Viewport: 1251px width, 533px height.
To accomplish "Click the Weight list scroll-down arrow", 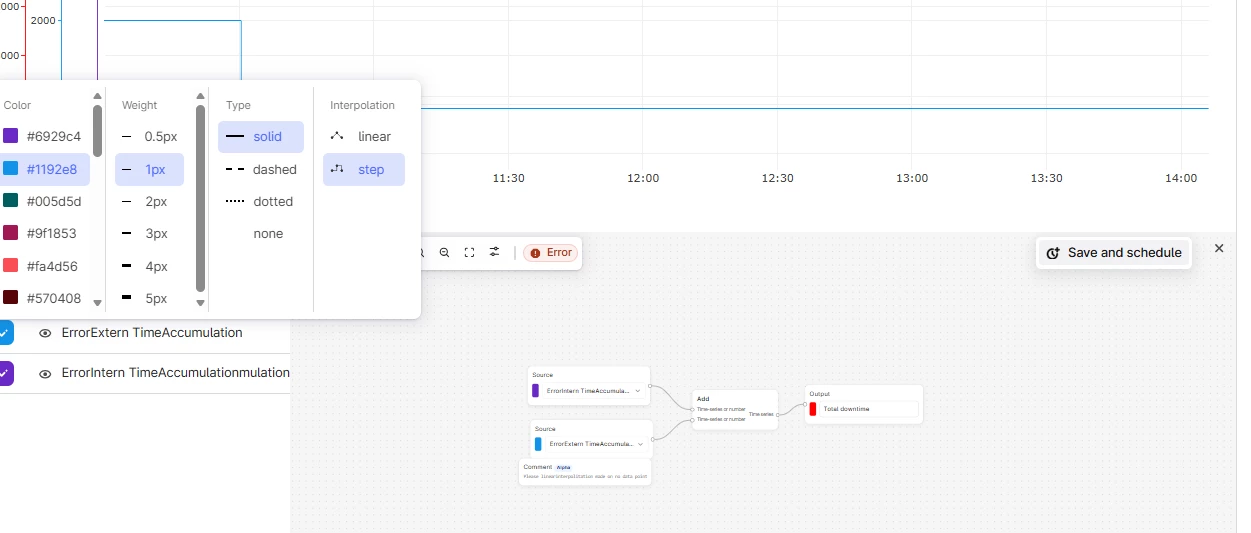I will point(200,302).
